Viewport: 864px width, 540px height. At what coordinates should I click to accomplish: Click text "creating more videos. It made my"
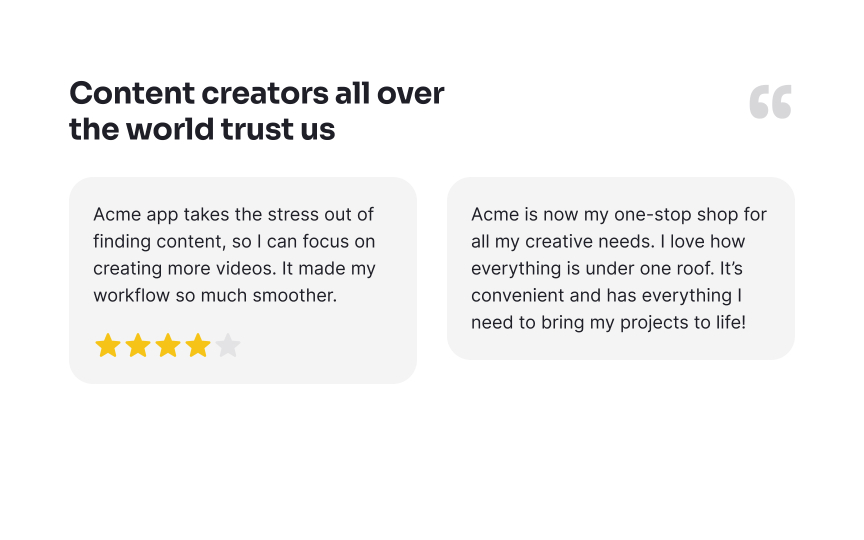(x=234, y=268)
